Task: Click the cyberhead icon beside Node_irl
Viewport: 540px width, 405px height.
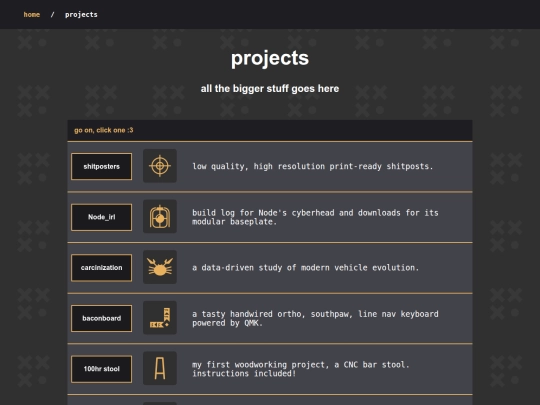Action: point(160,217)
